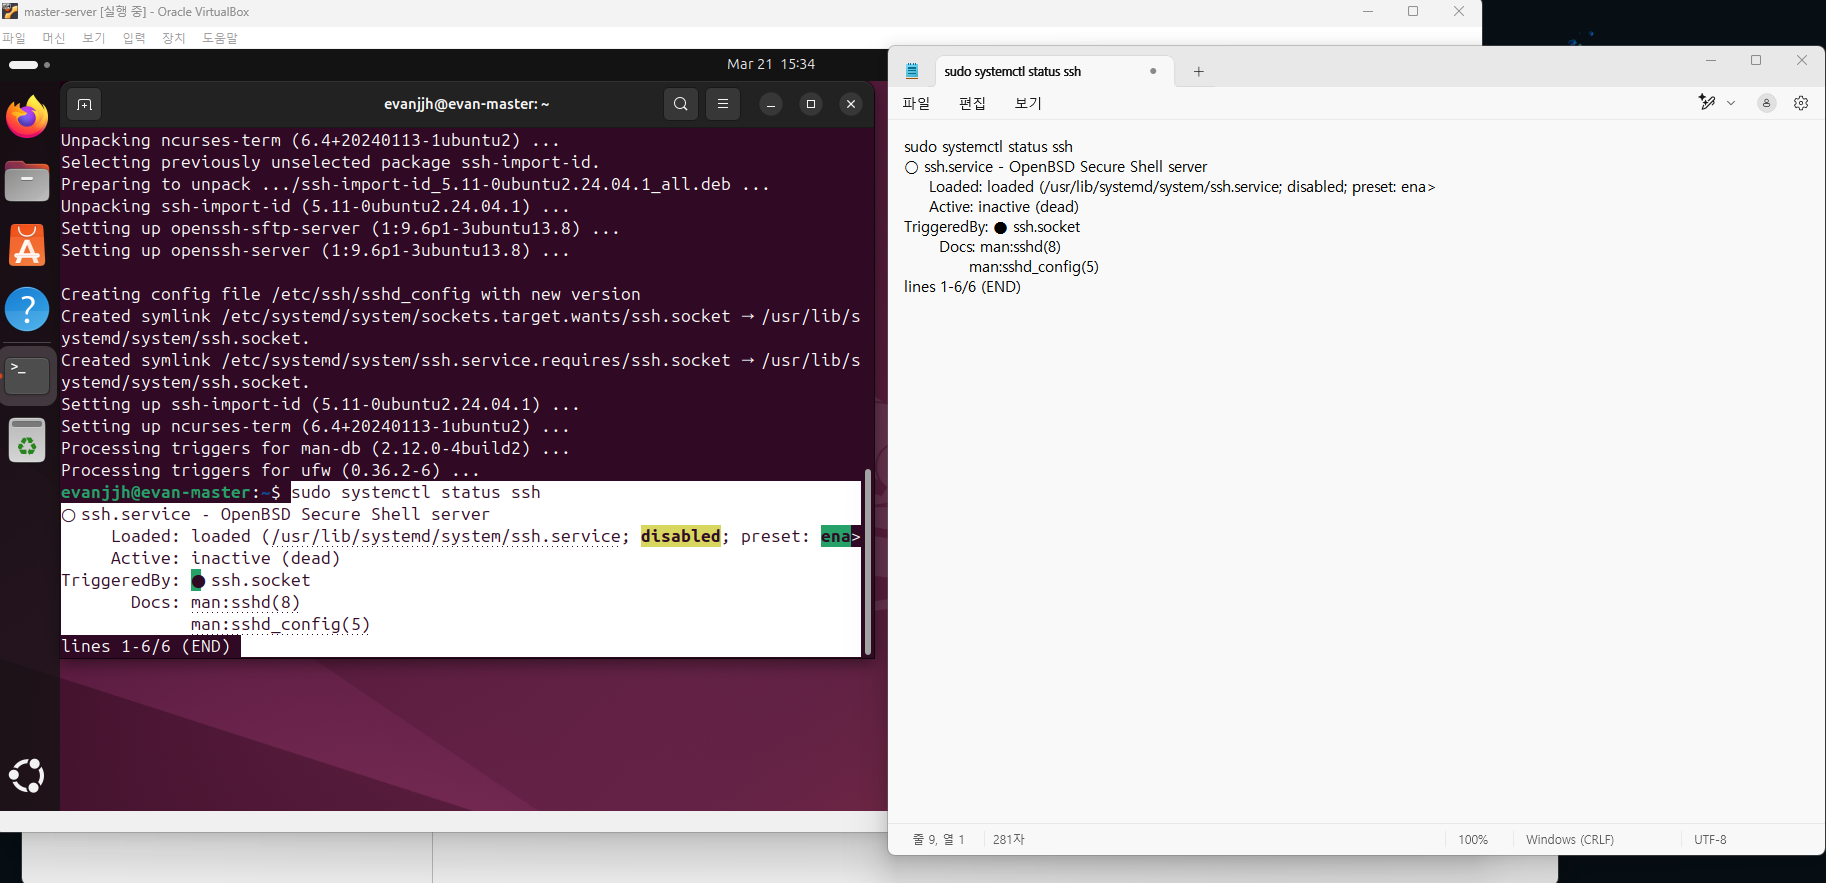
Task: Open VirtualBox 보기 menu
Action: 94,38
